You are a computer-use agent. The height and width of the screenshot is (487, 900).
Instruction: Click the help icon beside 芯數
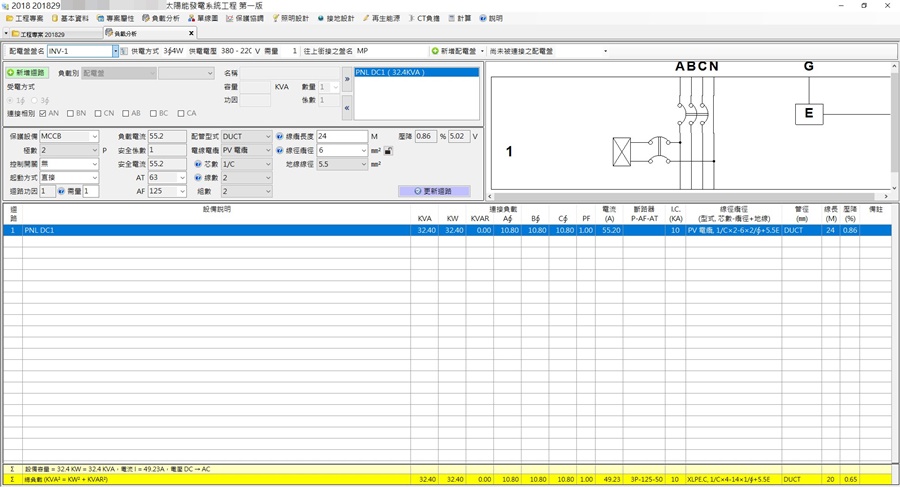(x=199, y=164)
